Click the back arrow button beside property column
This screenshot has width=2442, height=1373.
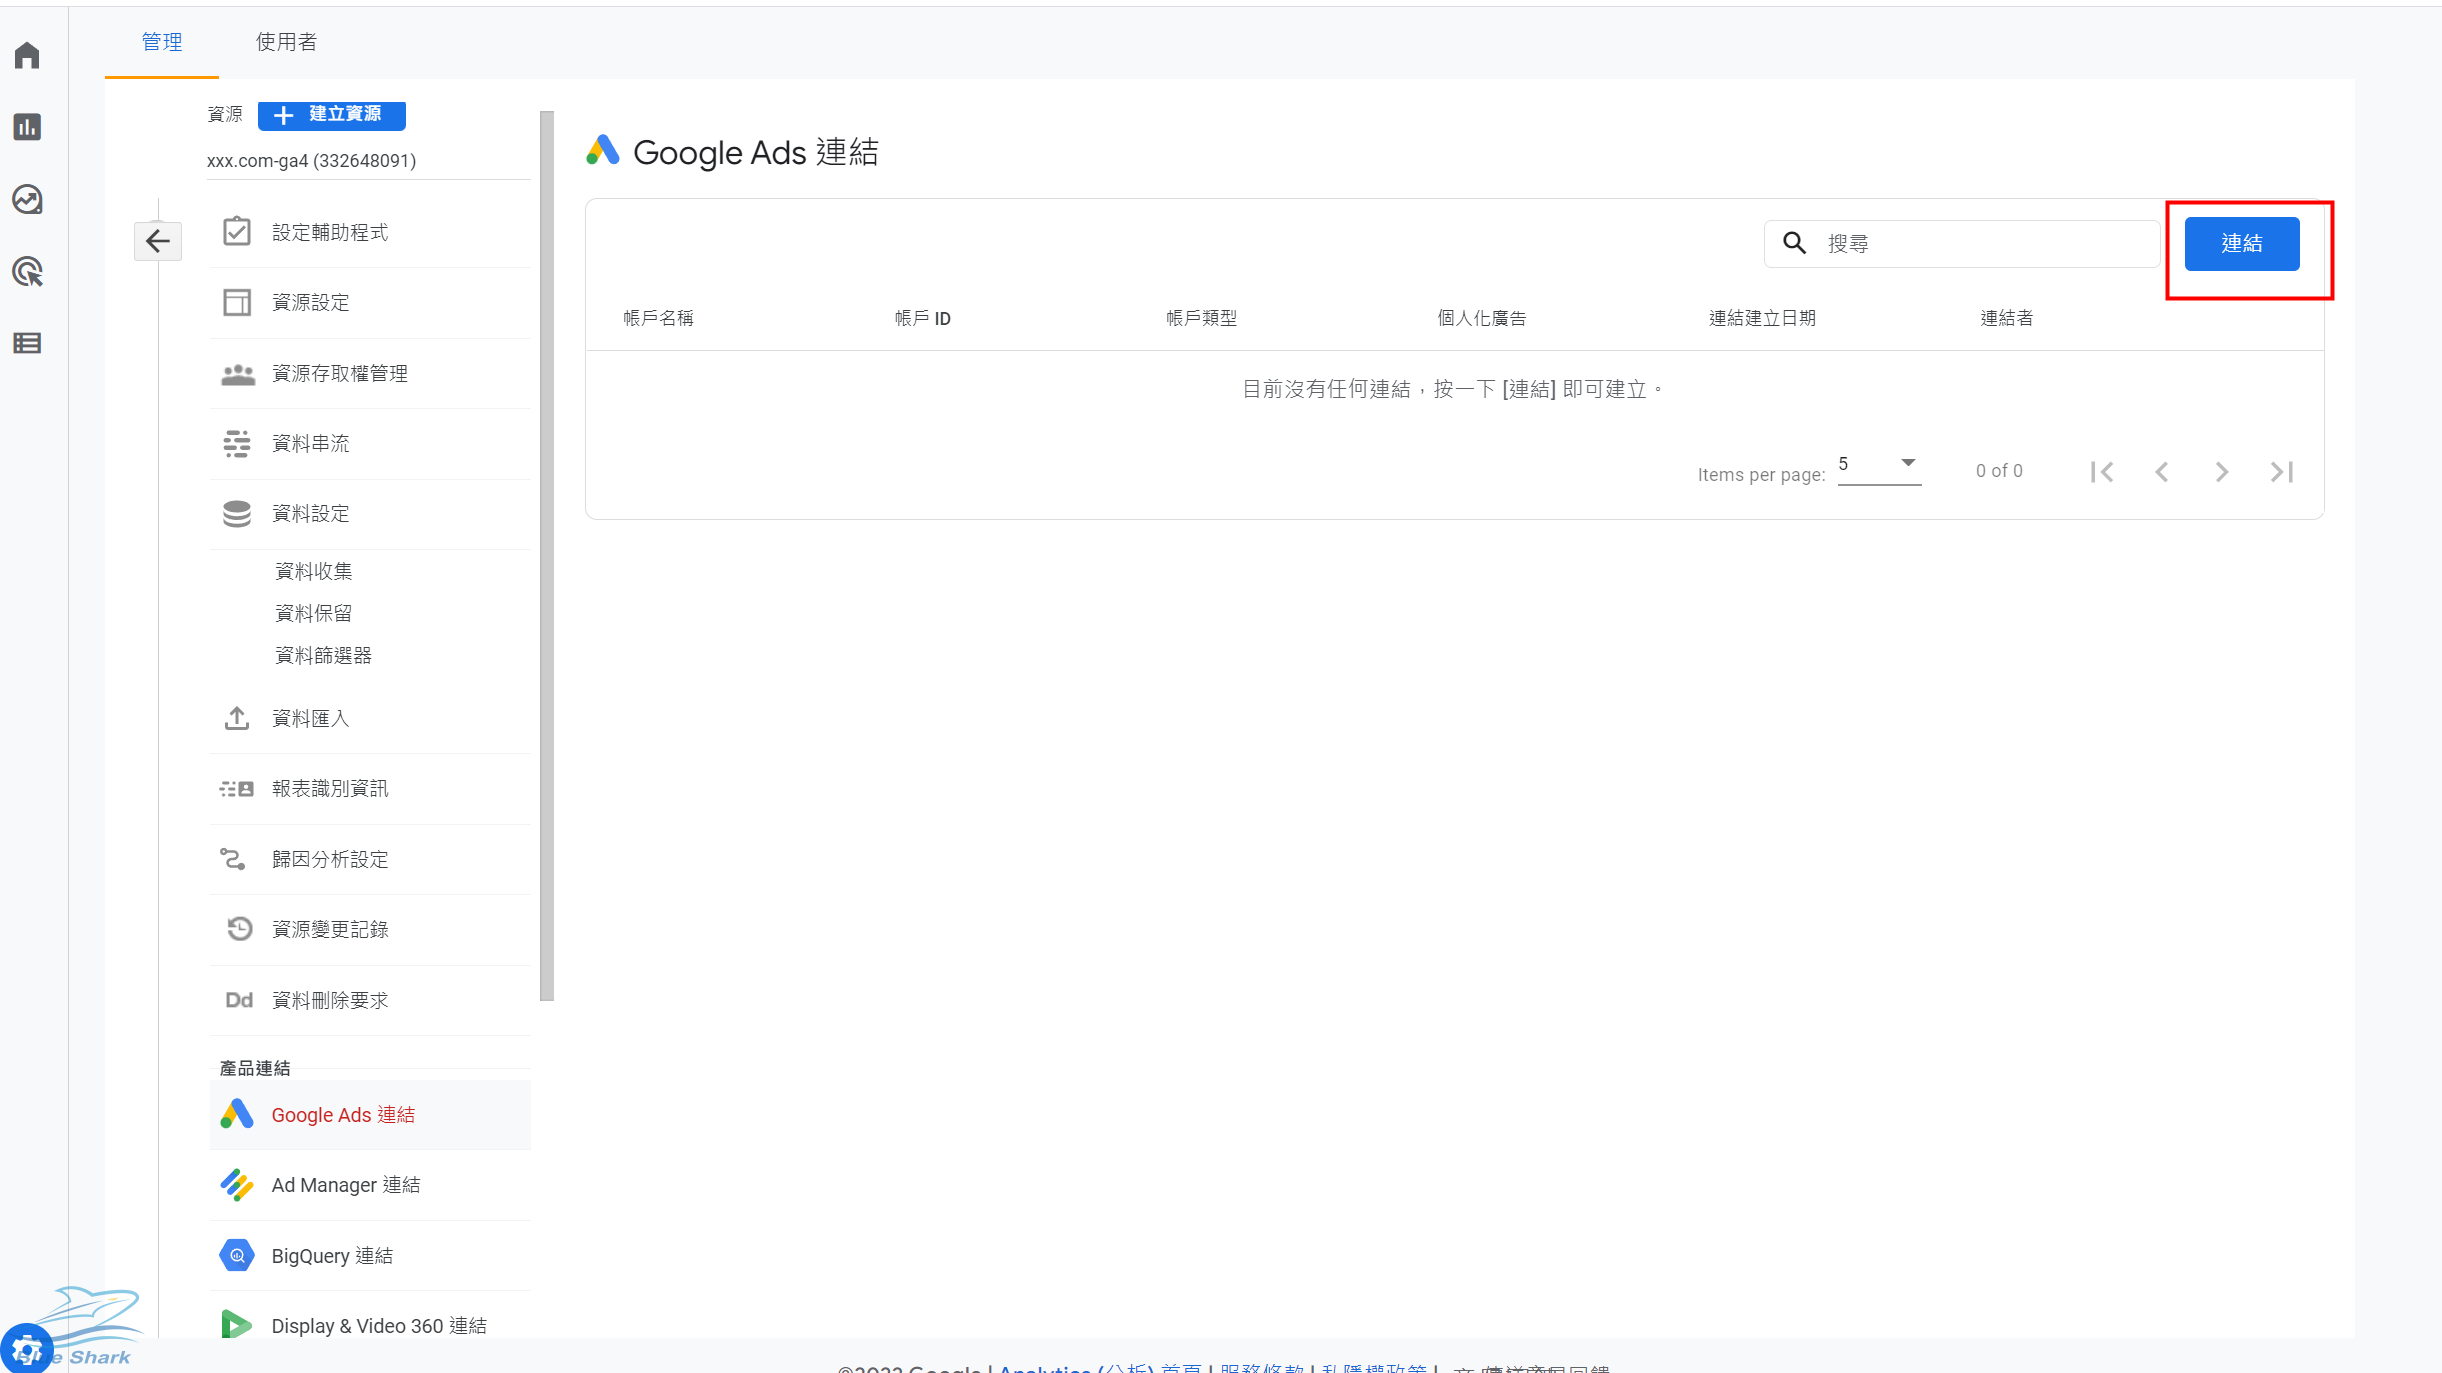pyautogui.click(x=158, y=241)
